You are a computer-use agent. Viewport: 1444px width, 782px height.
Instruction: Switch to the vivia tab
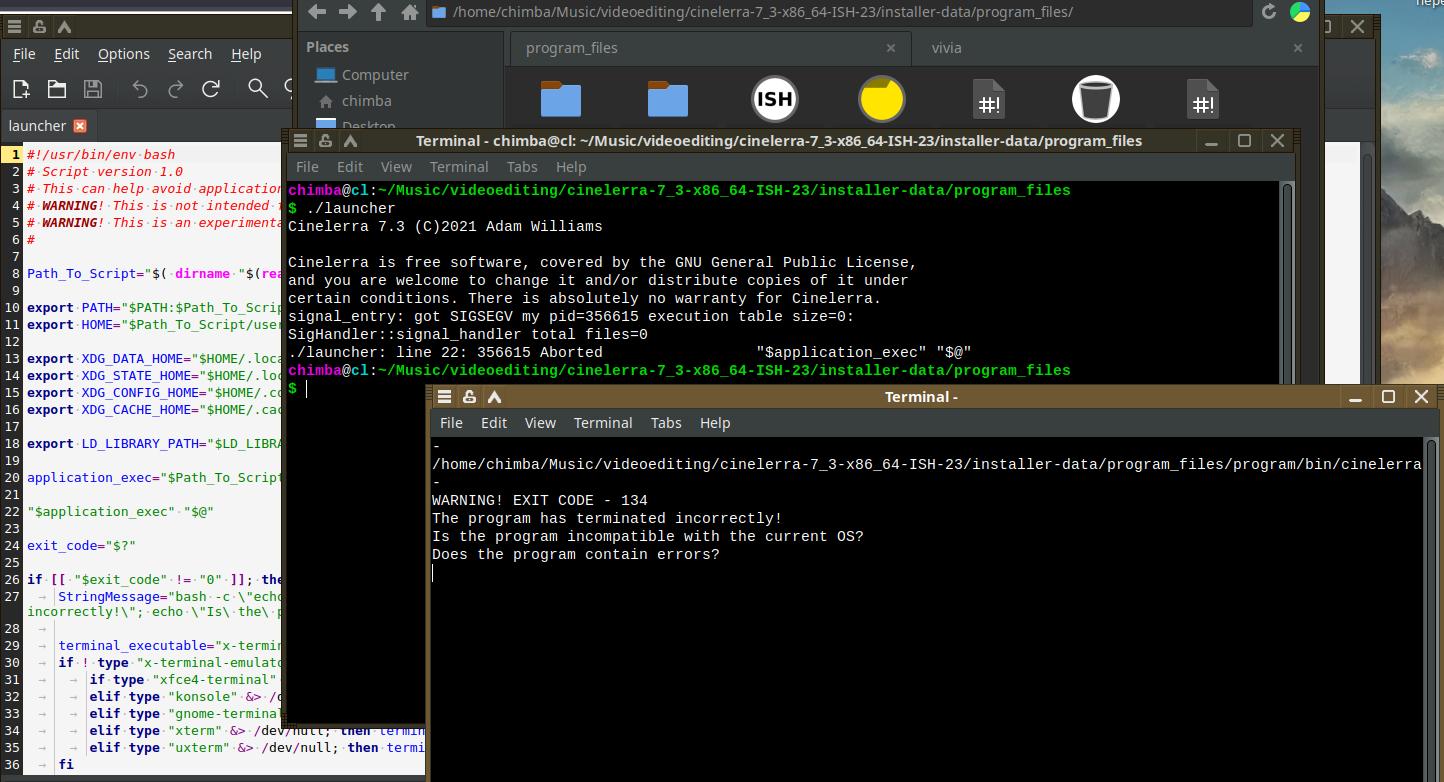(946, 48)
